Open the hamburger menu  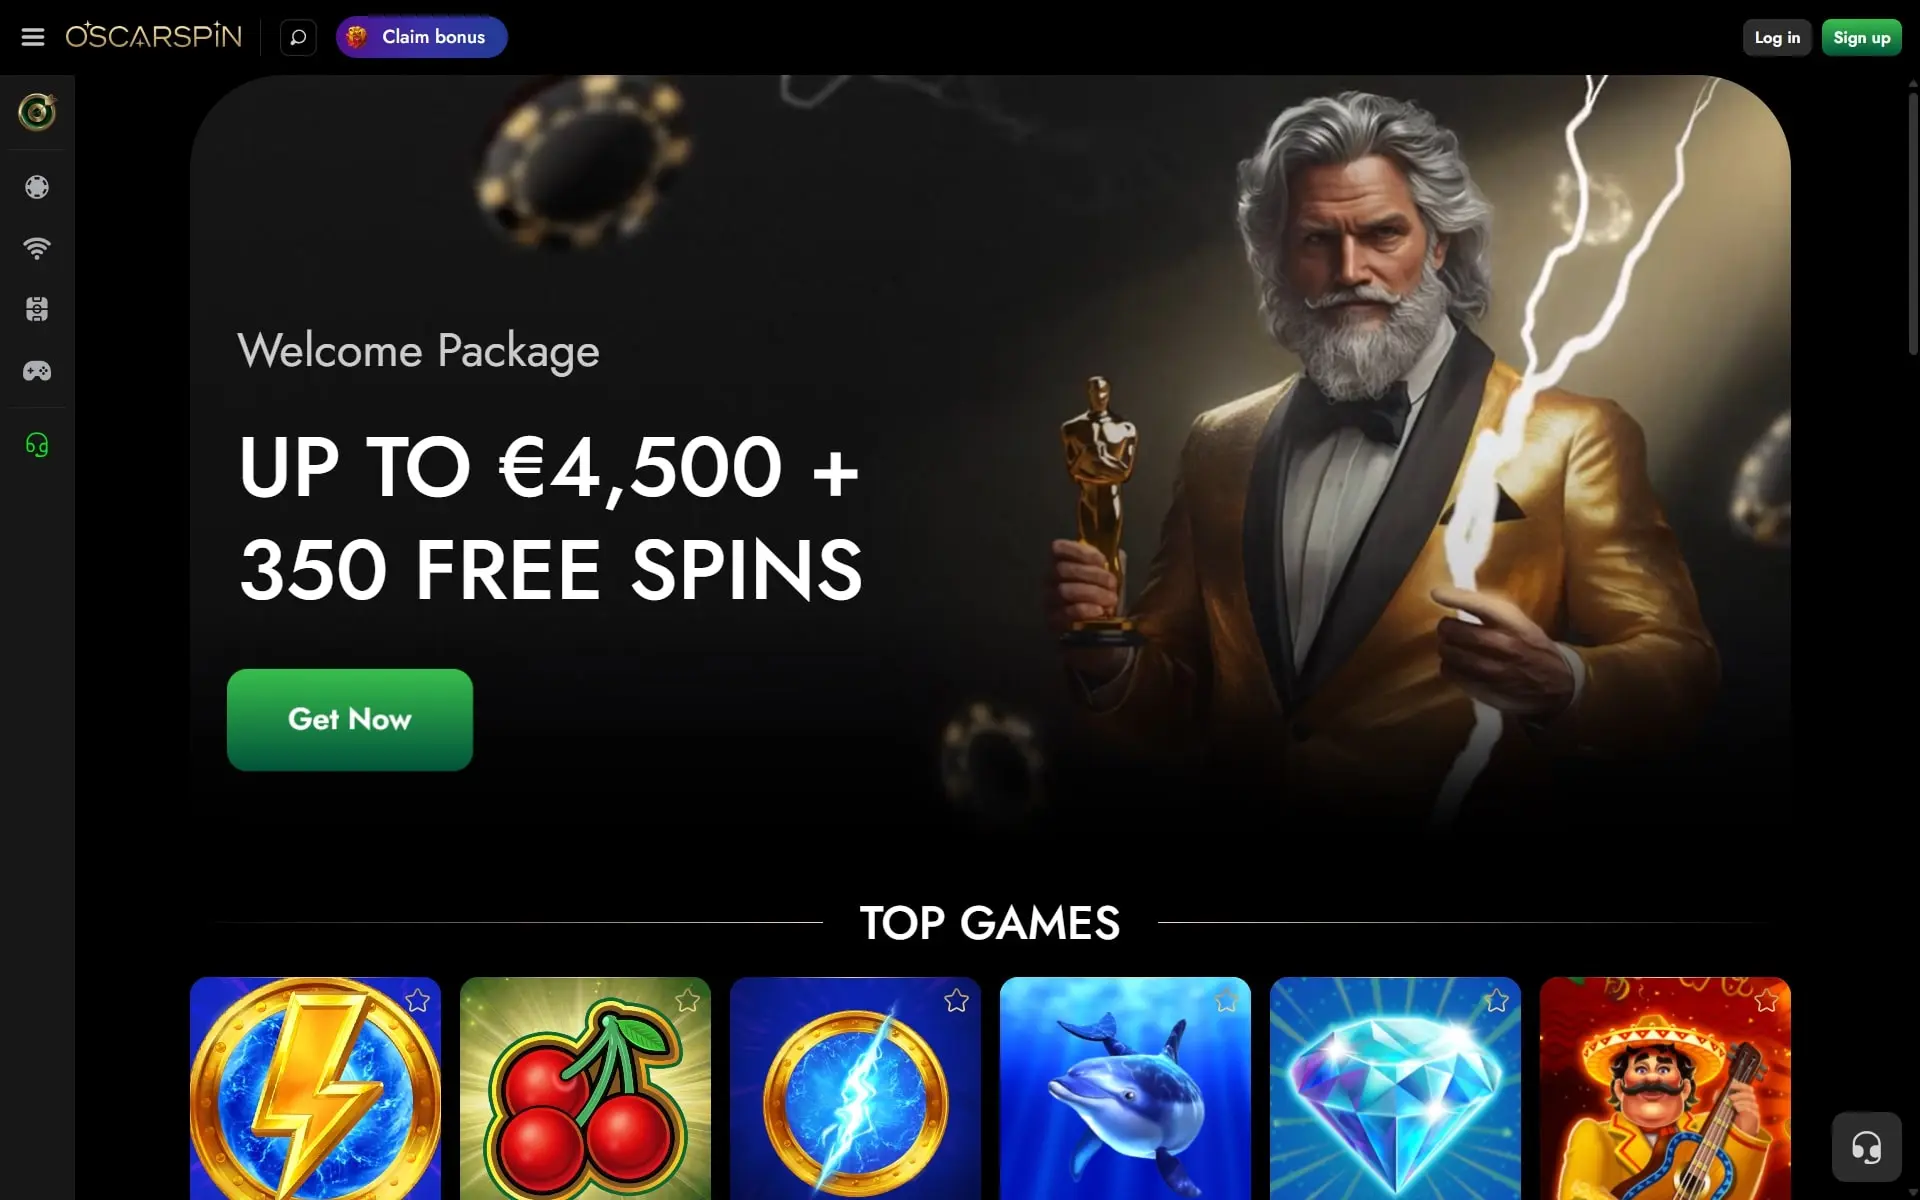click(x=33, y=37)
